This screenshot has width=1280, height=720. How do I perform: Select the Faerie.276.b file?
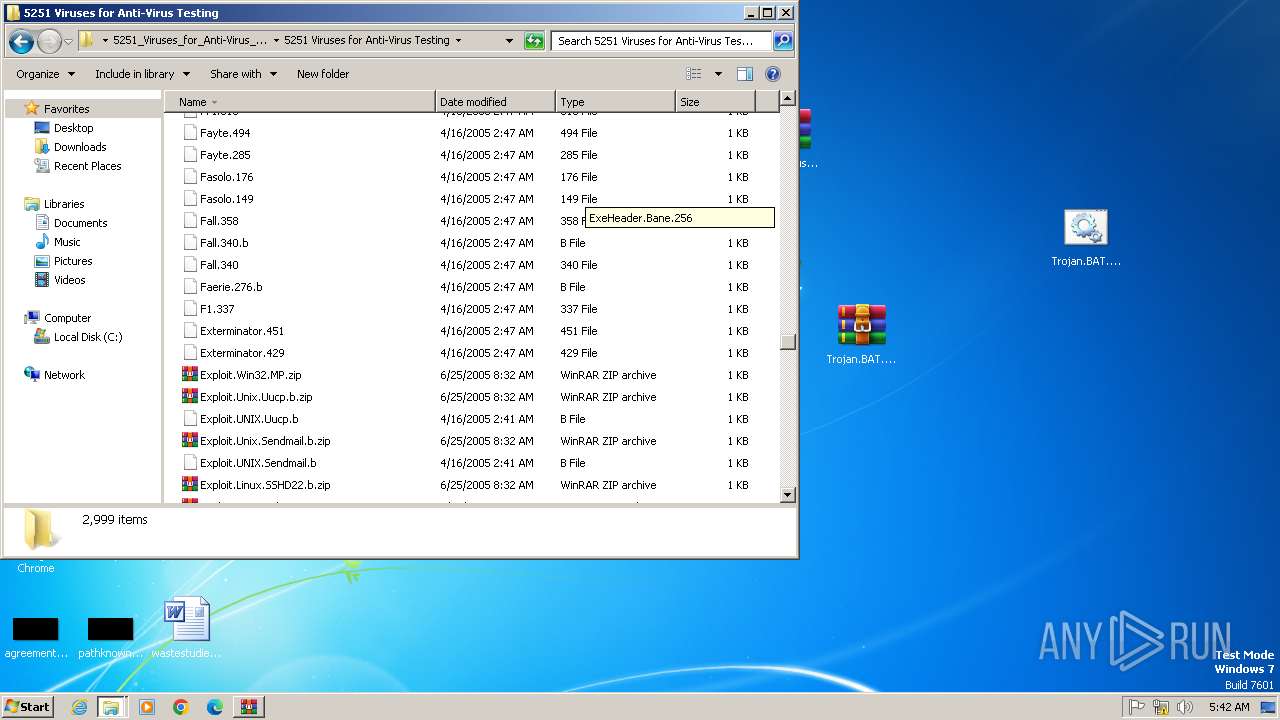click(x=231, y=287)
